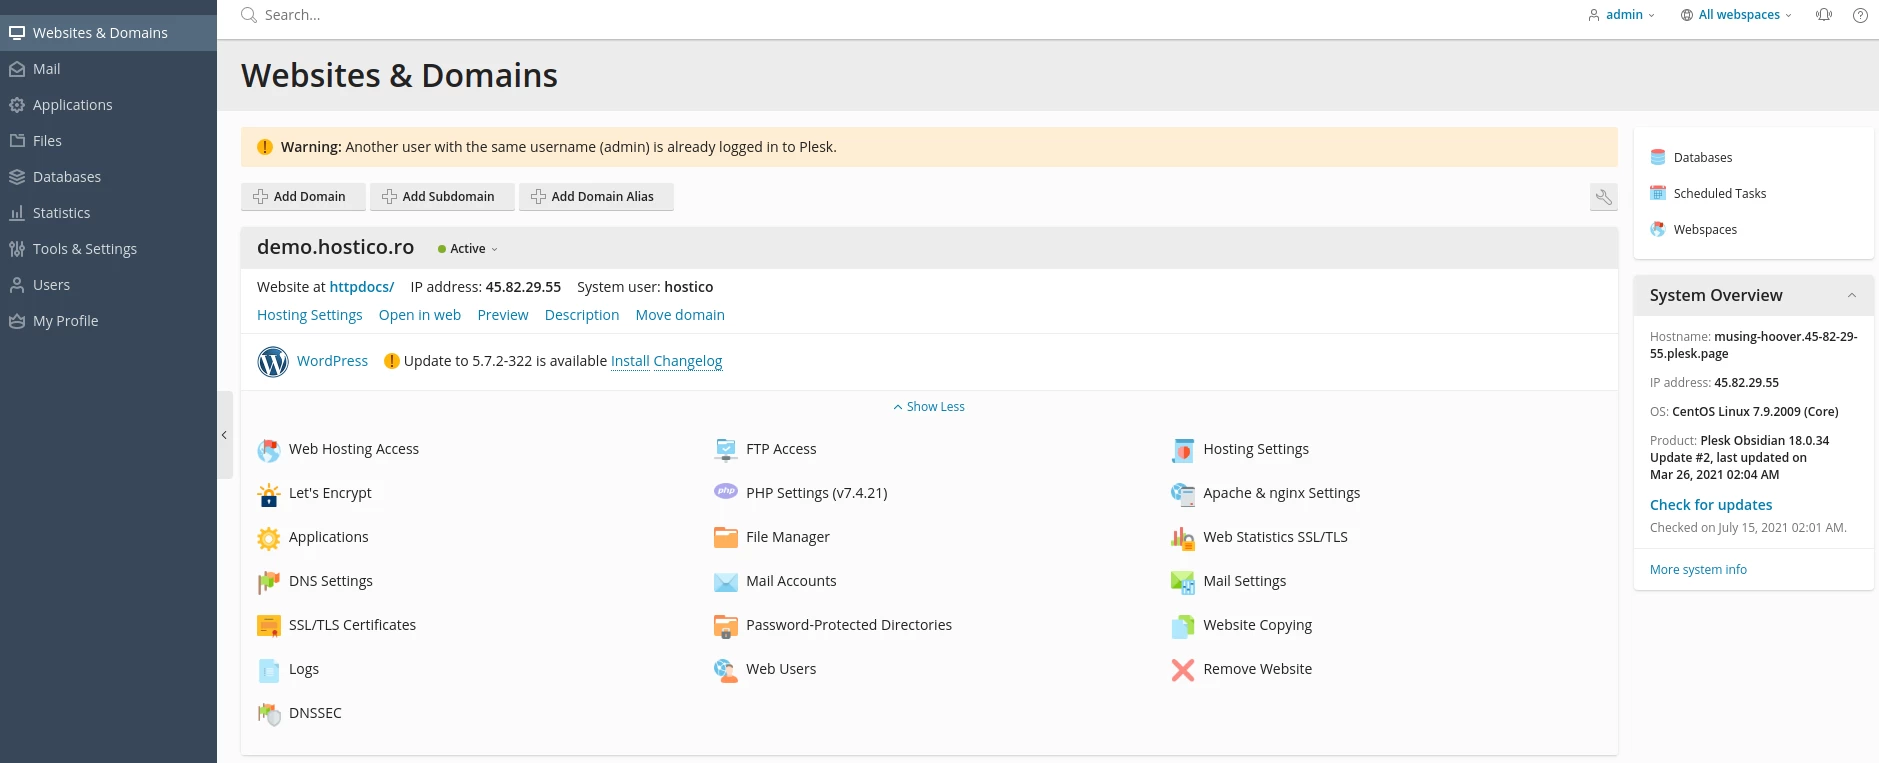Click the Check for updates link
1879x763 pixels.
click(x=1710, y=505)
